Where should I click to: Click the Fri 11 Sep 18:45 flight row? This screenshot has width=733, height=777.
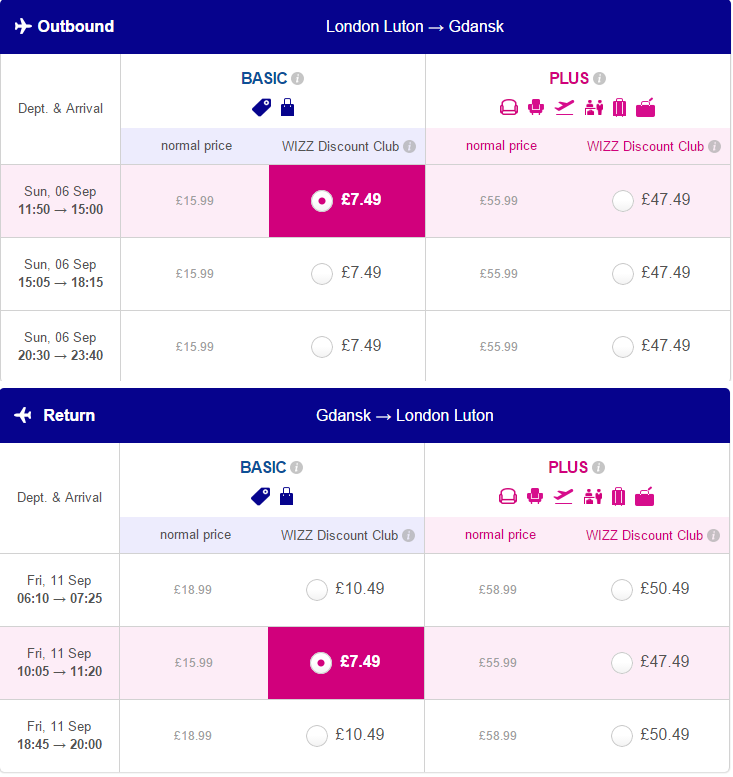[x=365, y=736]
